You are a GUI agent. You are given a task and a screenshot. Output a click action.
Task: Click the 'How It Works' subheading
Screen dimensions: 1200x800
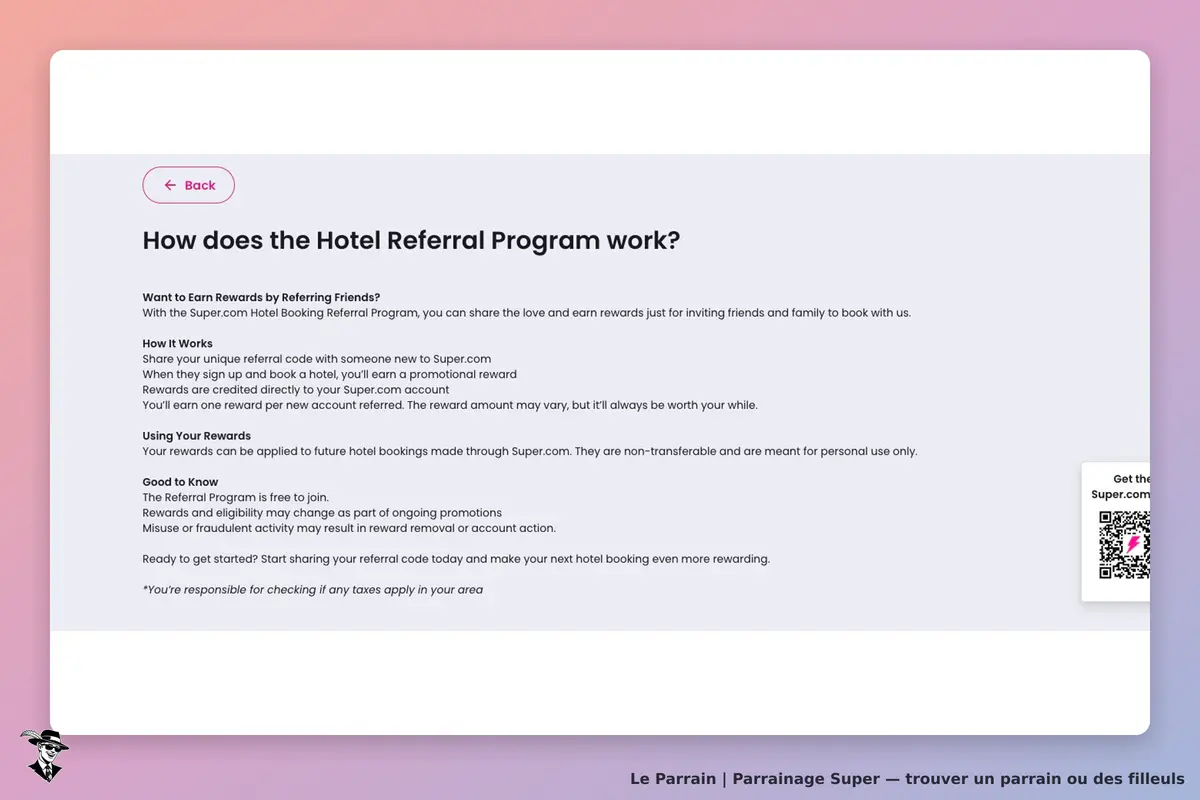(x=177, y=343)
